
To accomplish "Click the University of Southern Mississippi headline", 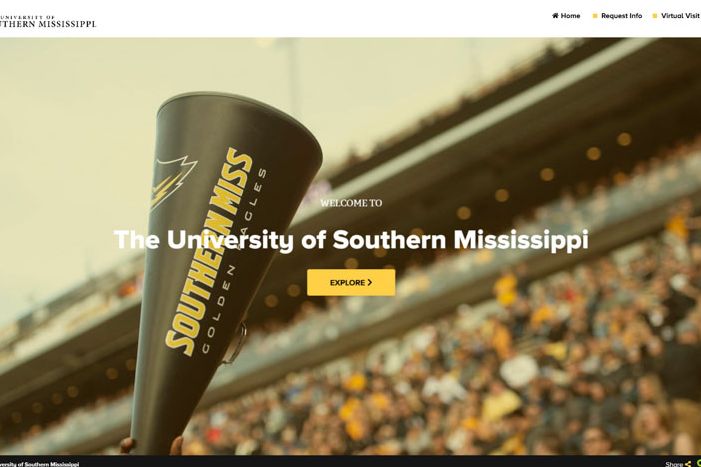I will point(351,240).
